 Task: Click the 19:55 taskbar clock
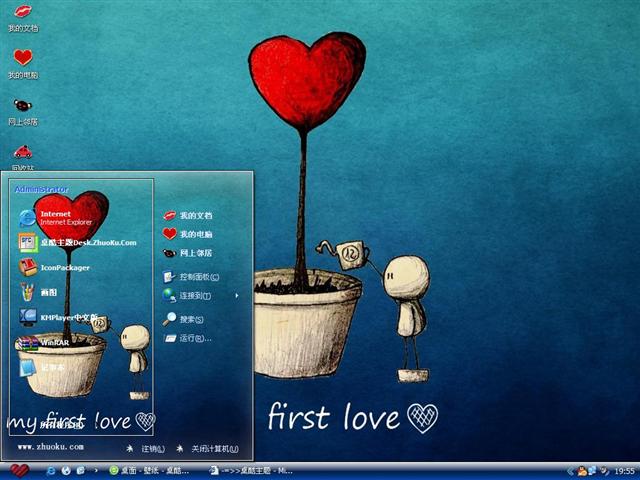point(624,471)
